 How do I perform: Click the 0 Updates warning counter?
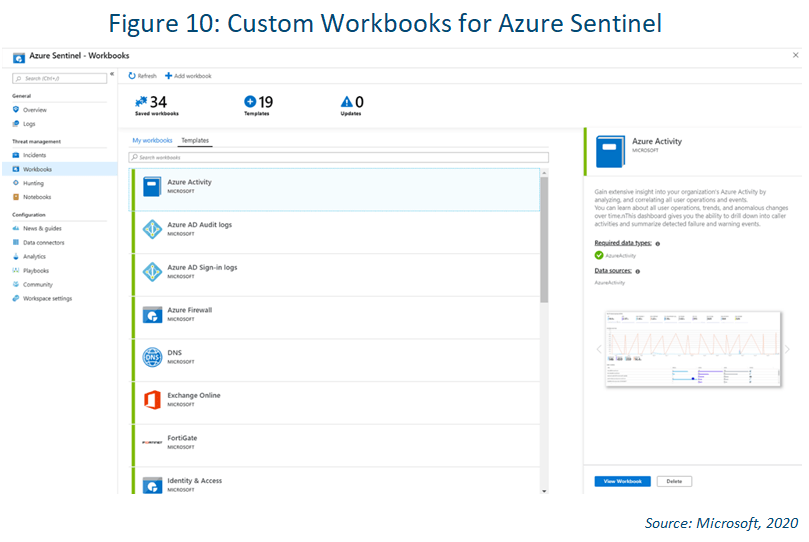[352, 105]
